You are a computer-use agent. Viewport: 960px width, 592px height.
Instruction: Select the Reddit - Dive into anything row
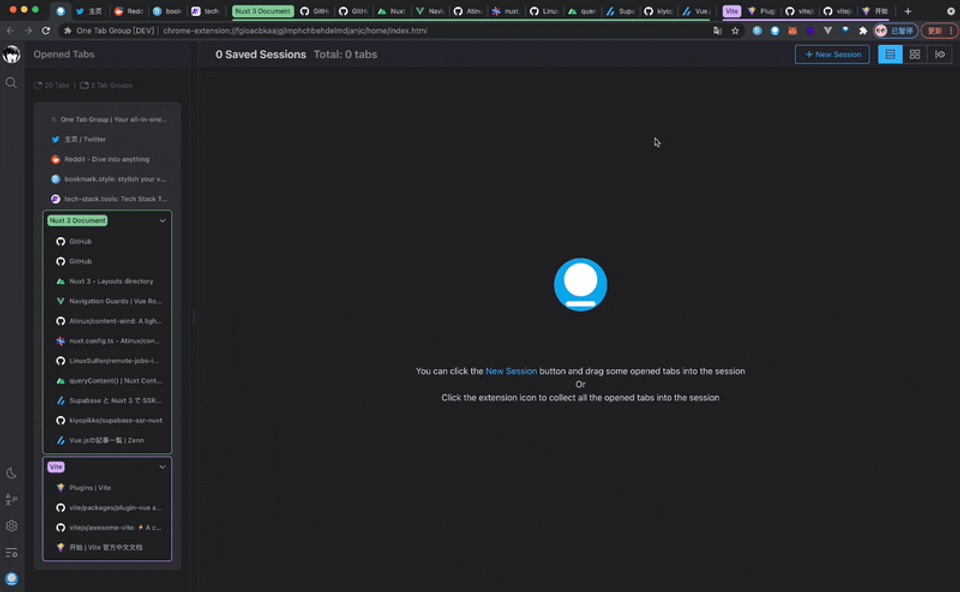point(108,159)
